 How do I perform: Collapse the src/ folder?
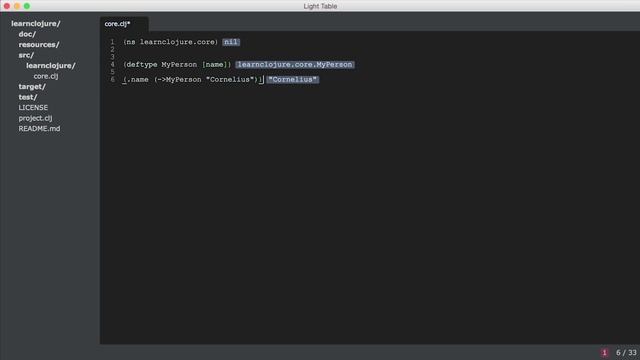click(26, 55)
